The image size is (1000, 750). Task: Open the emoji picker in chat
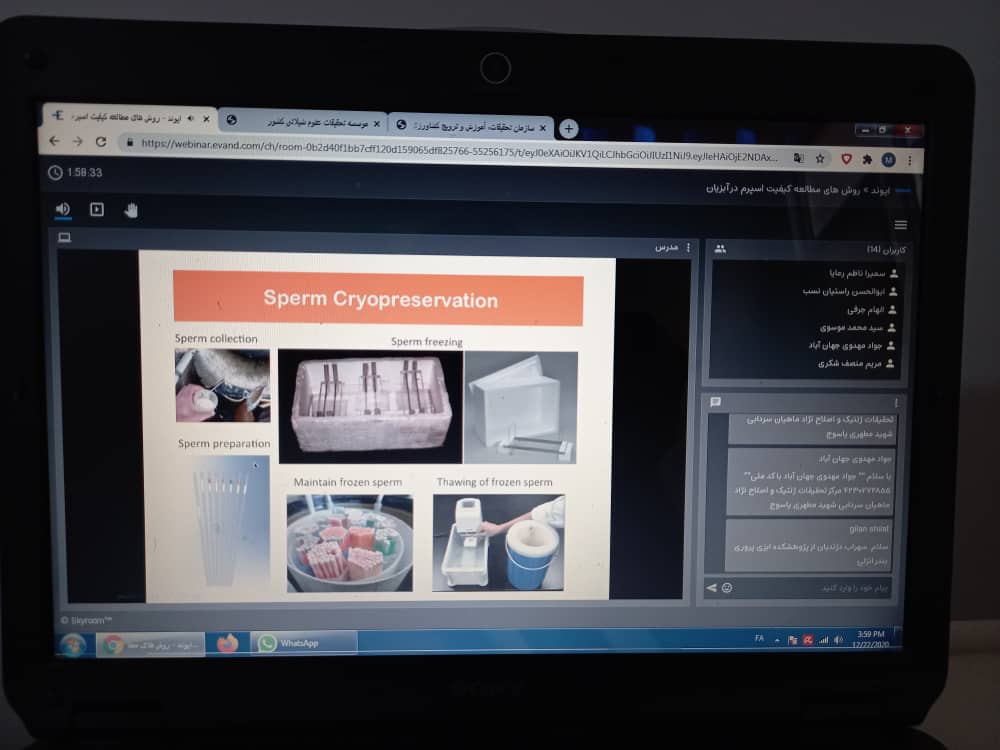click(727, 587)
